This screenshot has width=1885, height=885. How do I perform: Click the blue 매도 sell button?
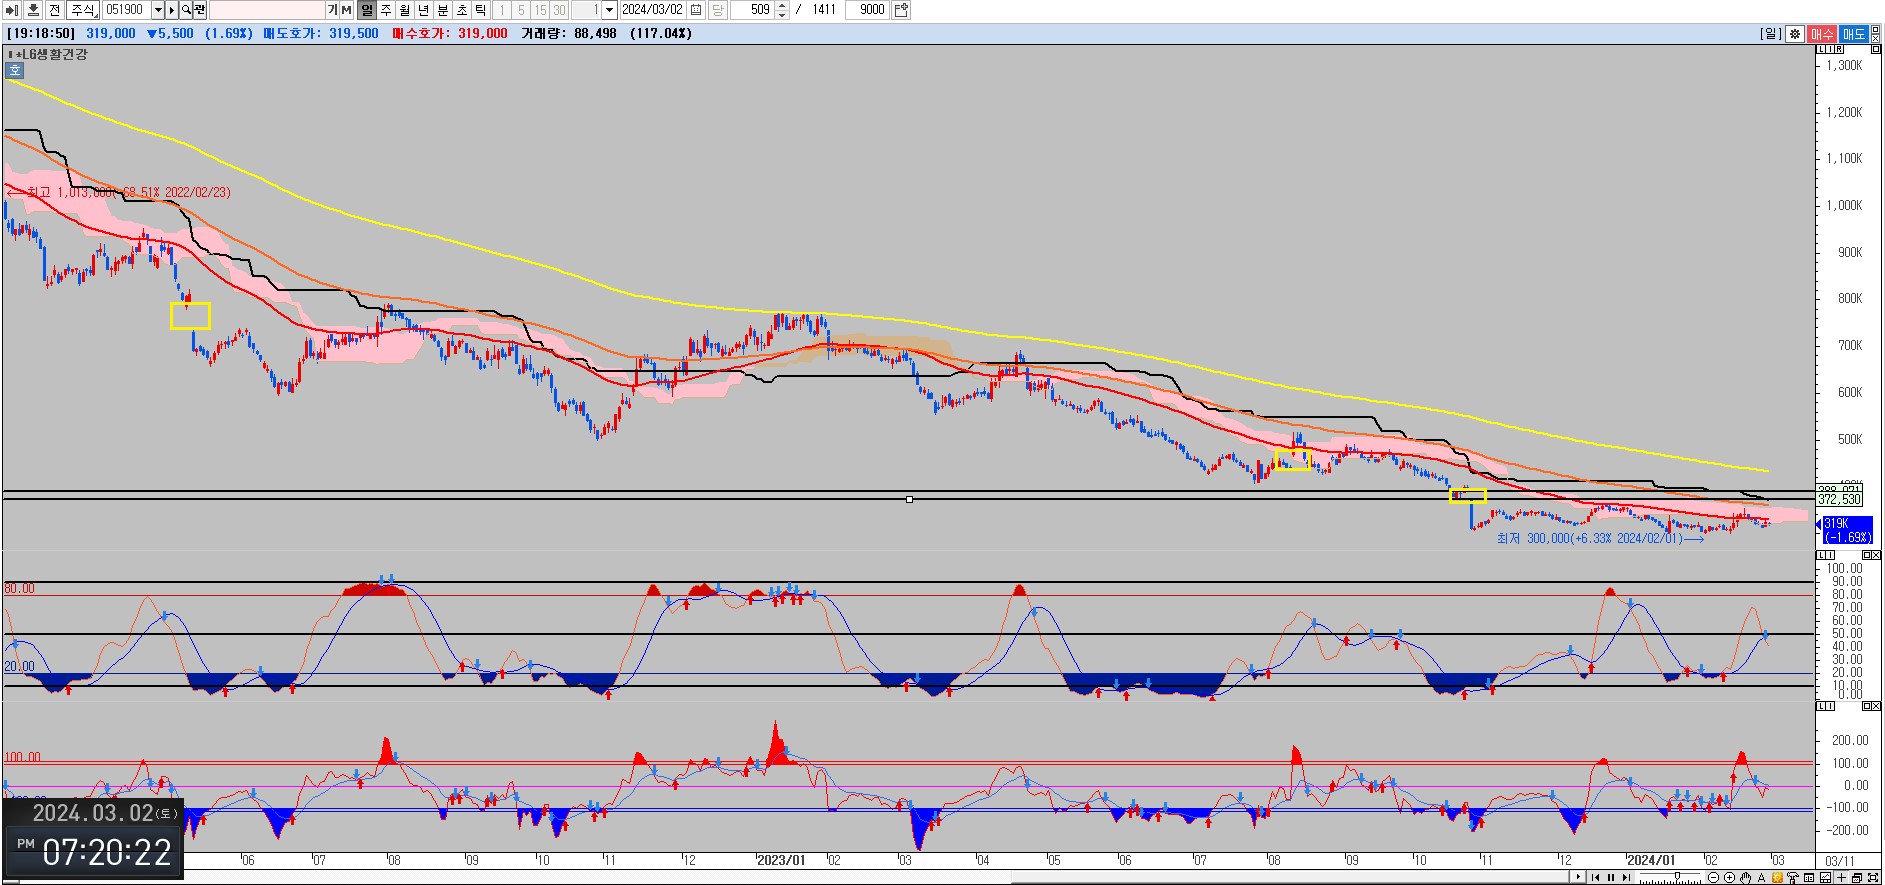click(x=1854, y=34)
